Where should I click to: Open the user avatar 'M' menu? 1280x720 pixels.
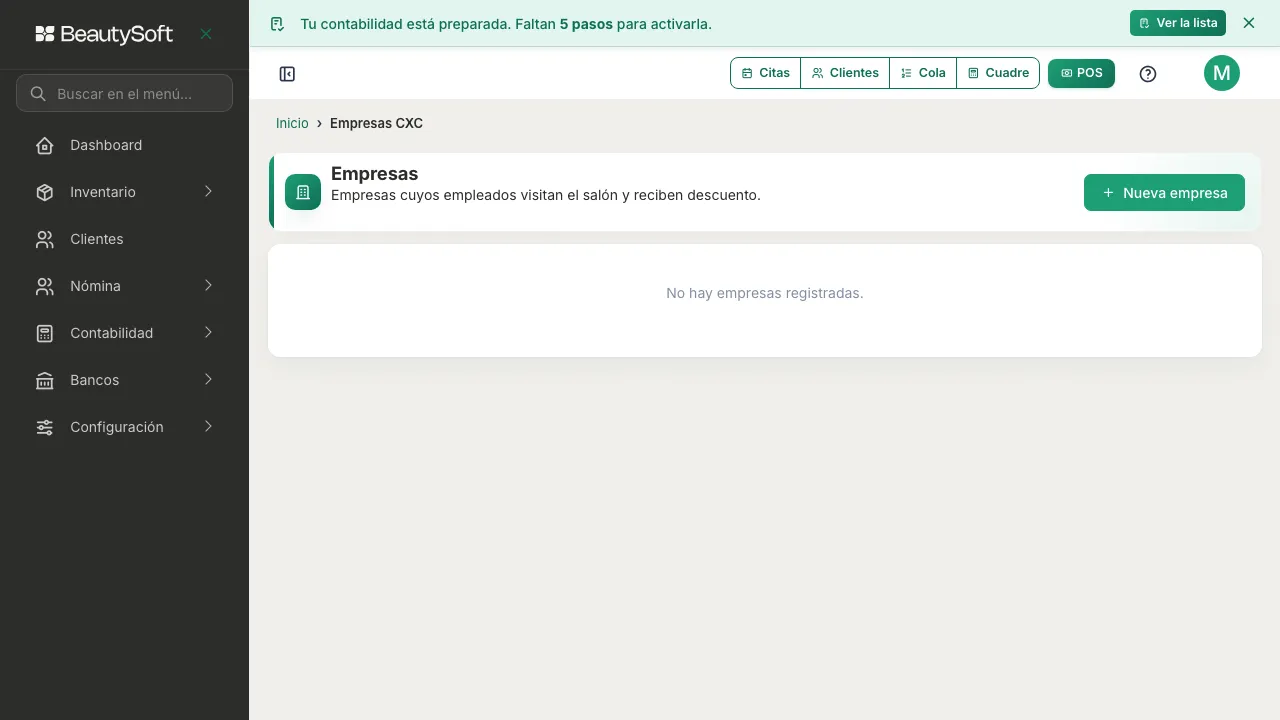click(1222, 73)
